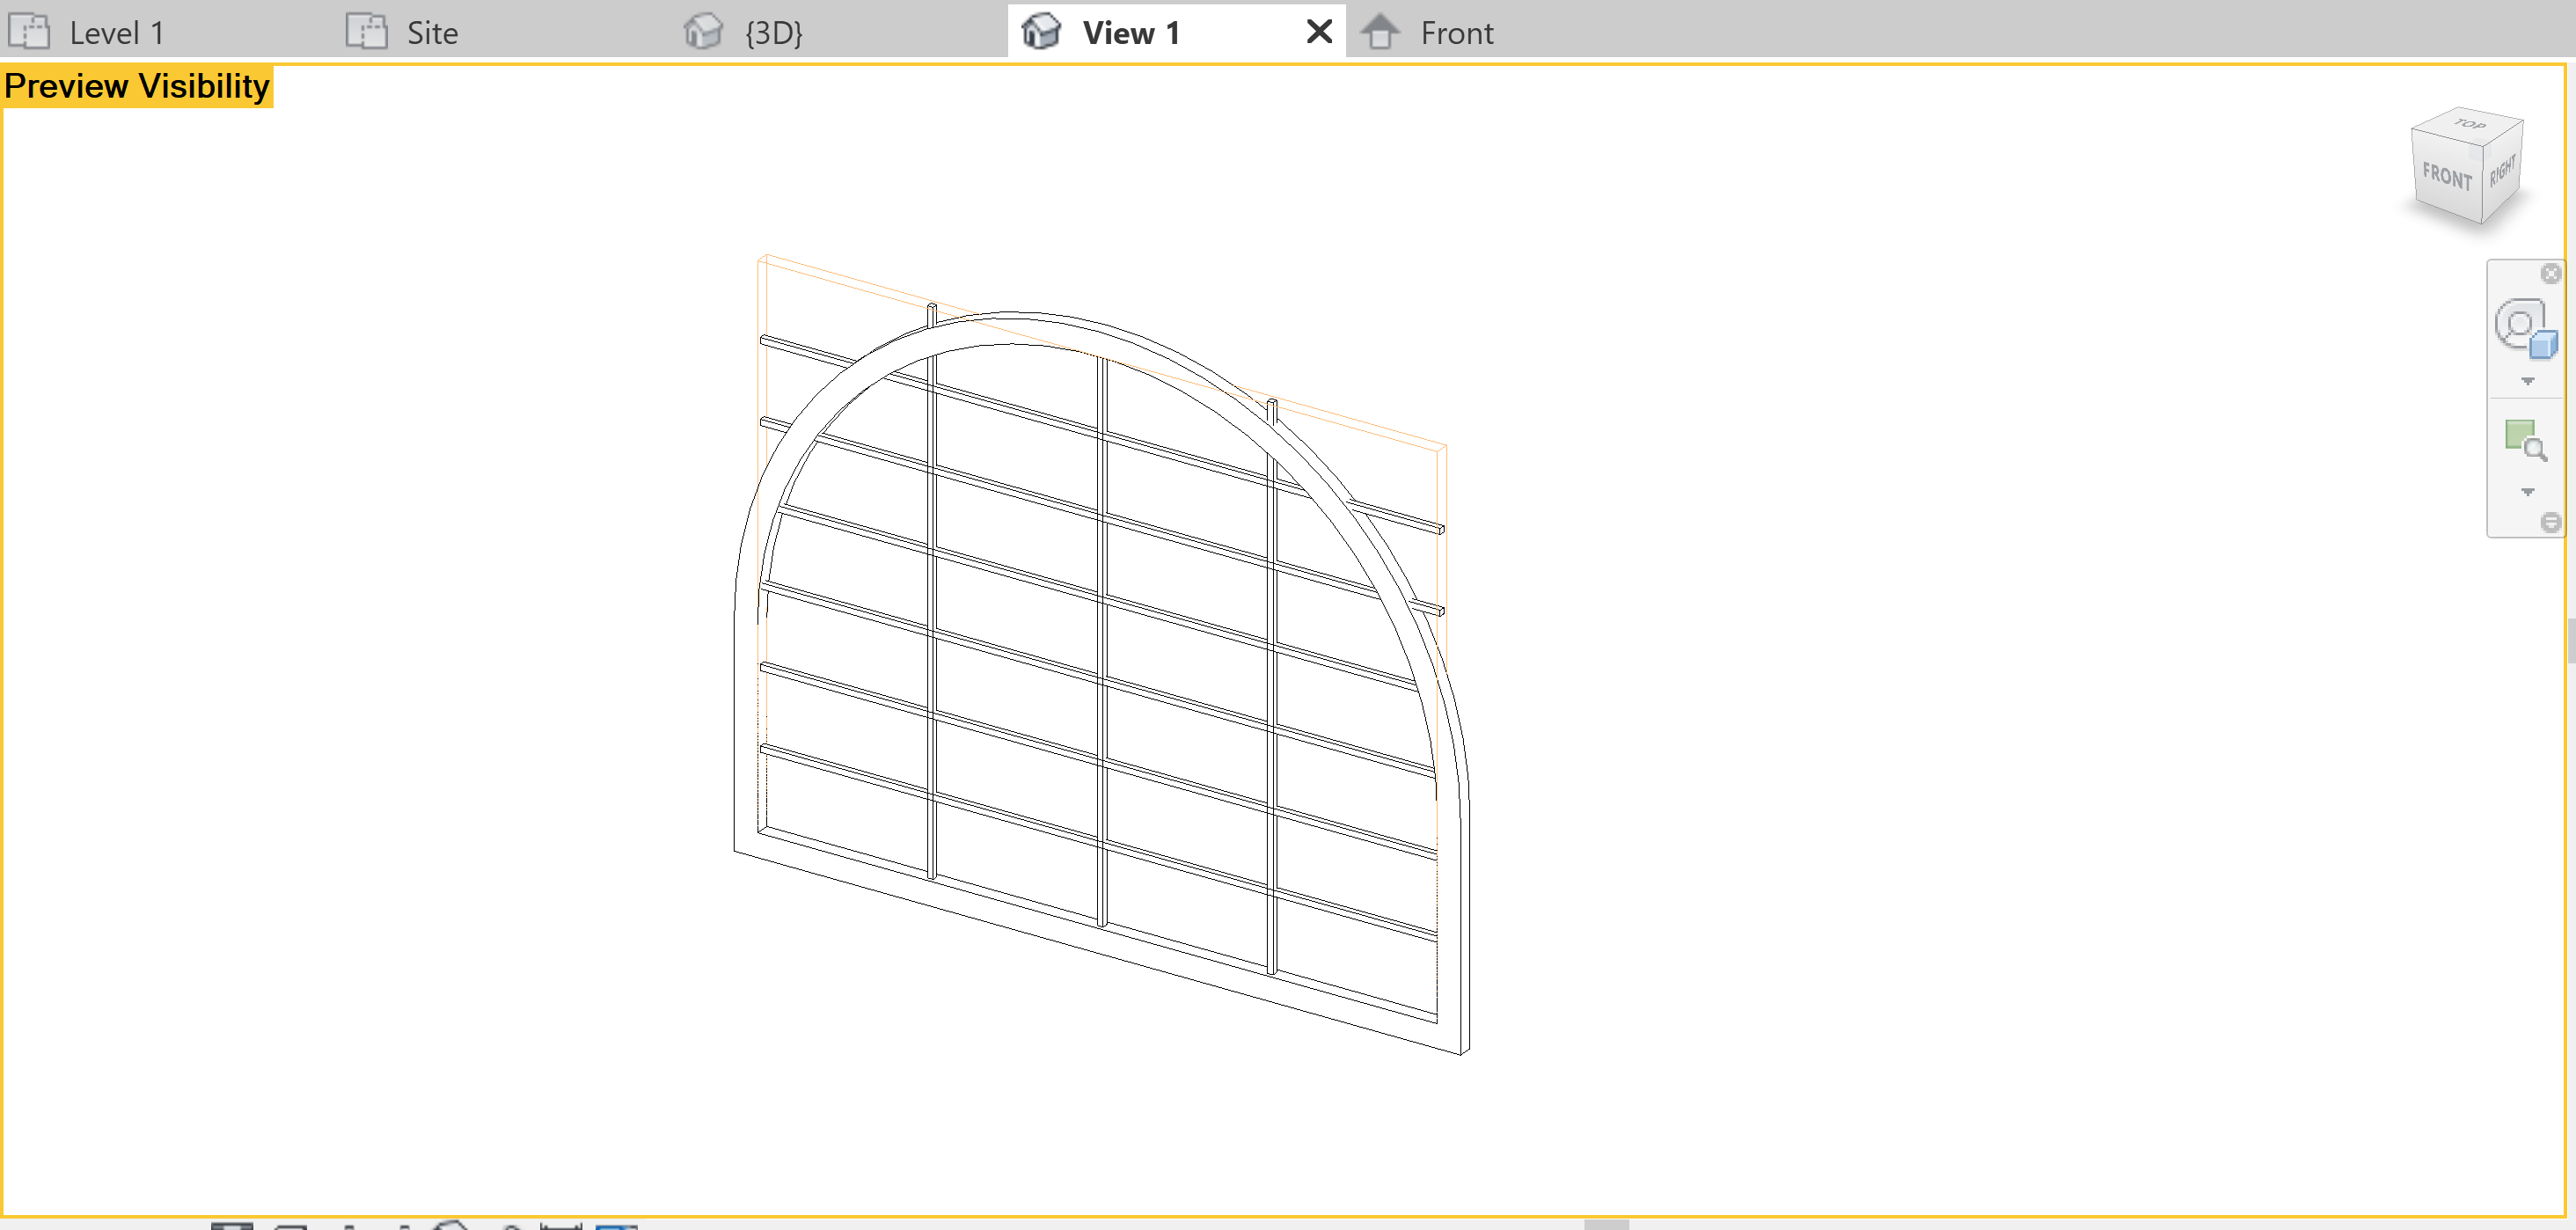2576x1230 pixels.
Task: Expand the Zoom tool dropdown arrow
Action: point(2529,492)
